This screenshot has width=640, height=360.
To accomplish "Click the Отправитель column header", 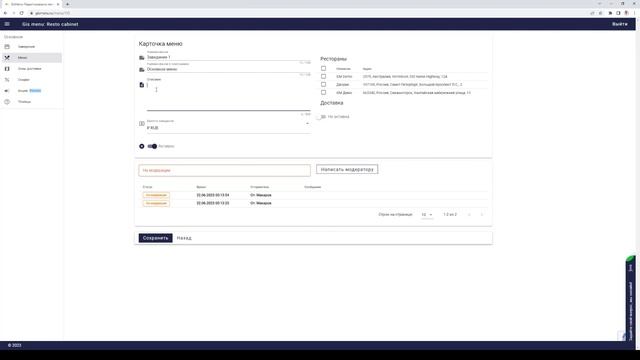I will click(260, 187).
